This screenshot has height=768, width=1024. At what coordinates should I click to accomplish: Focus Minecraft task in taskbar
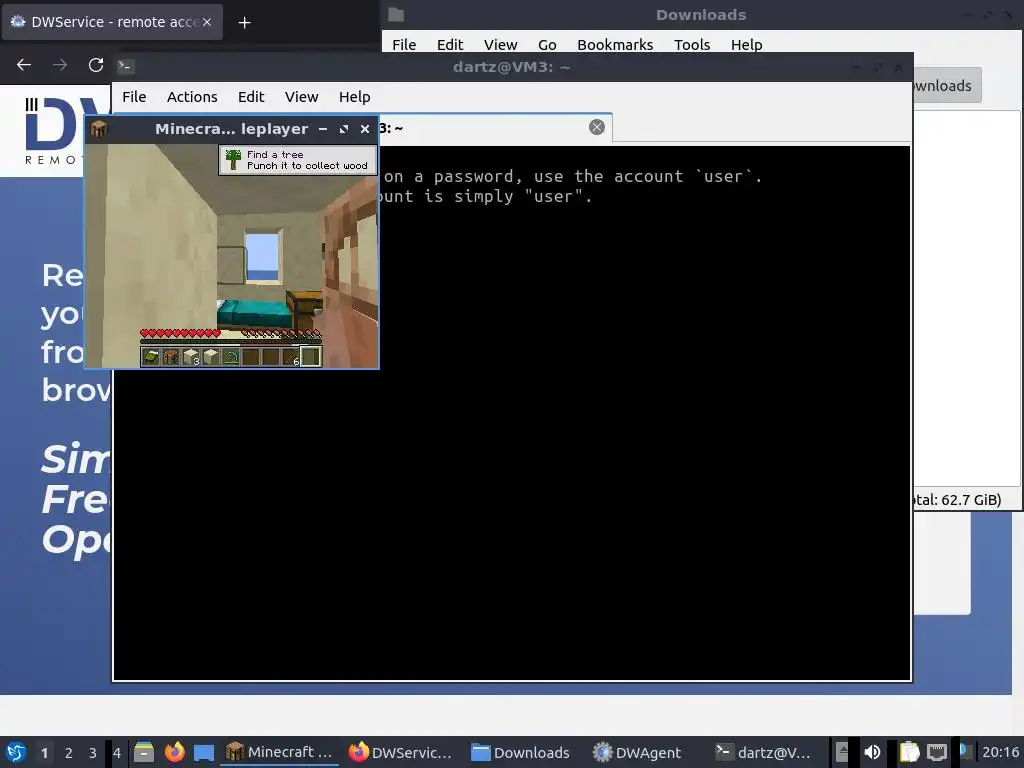click(280, 752)
